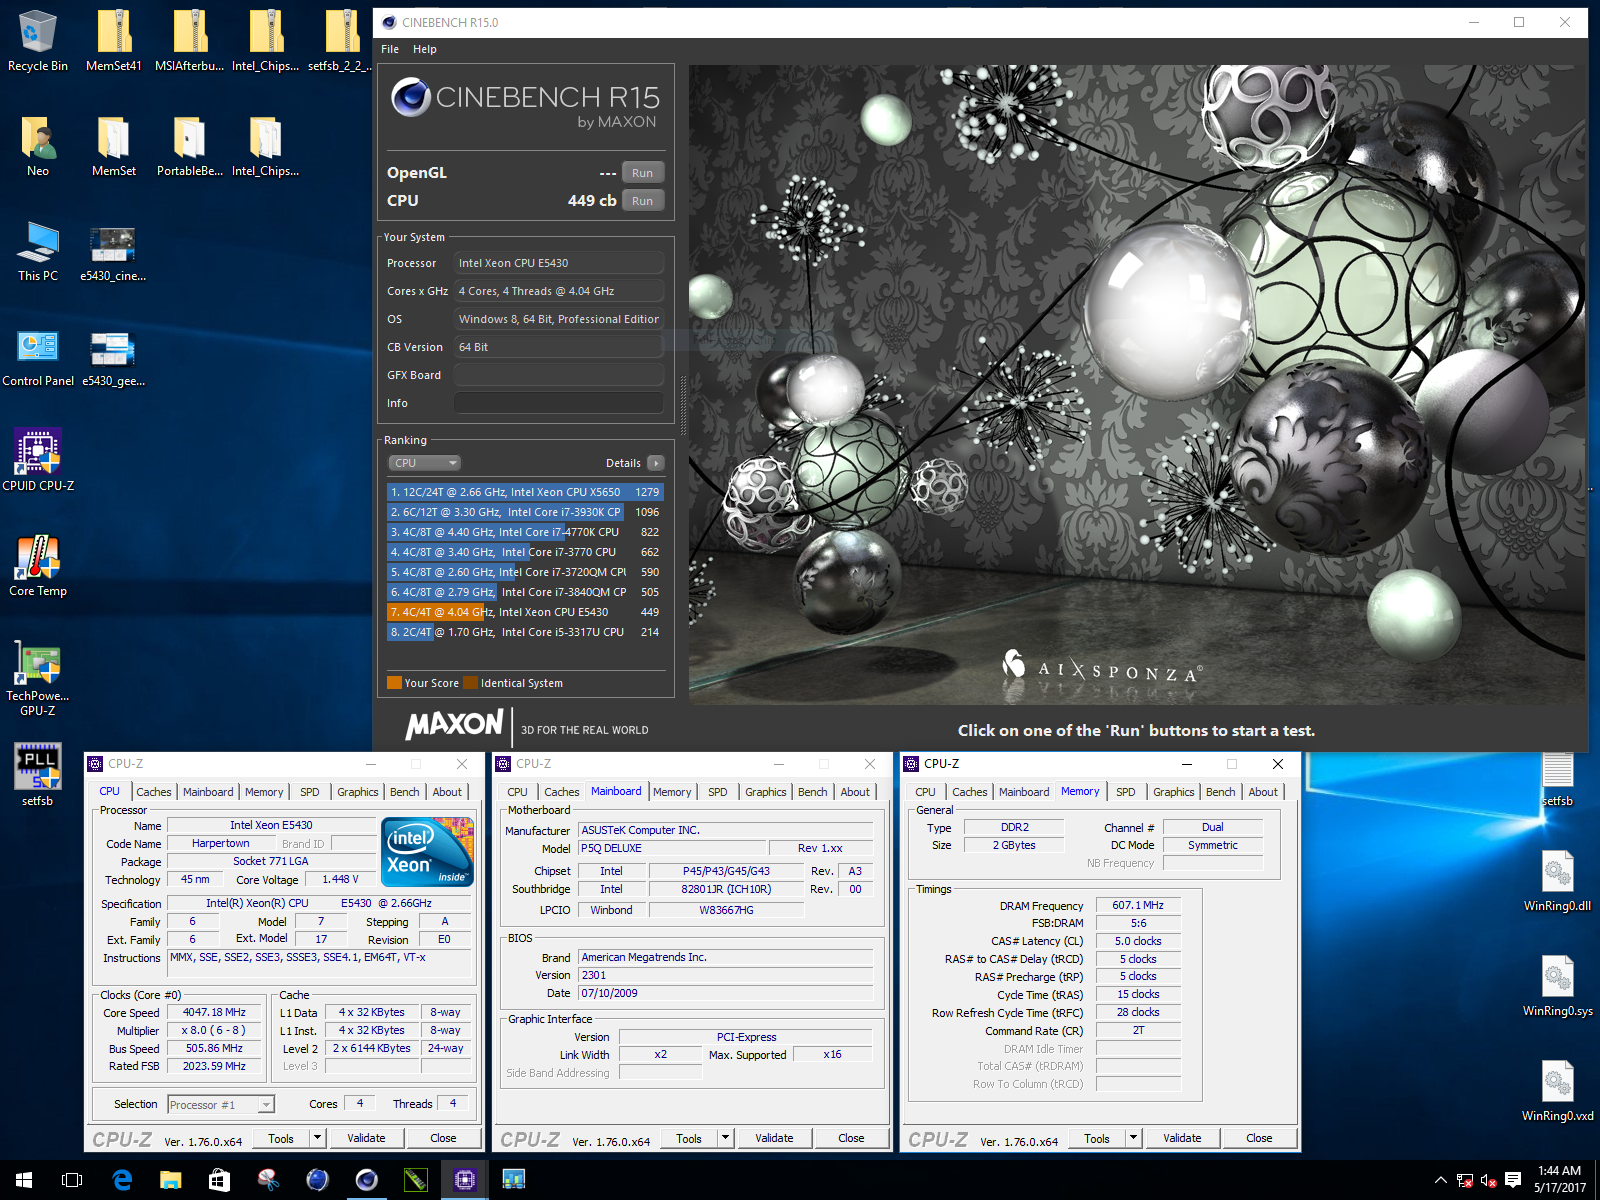The width and height of the screenshot is (1600, 1200).
Task: Open the Cinebench File menu
Action: point(390,49)
